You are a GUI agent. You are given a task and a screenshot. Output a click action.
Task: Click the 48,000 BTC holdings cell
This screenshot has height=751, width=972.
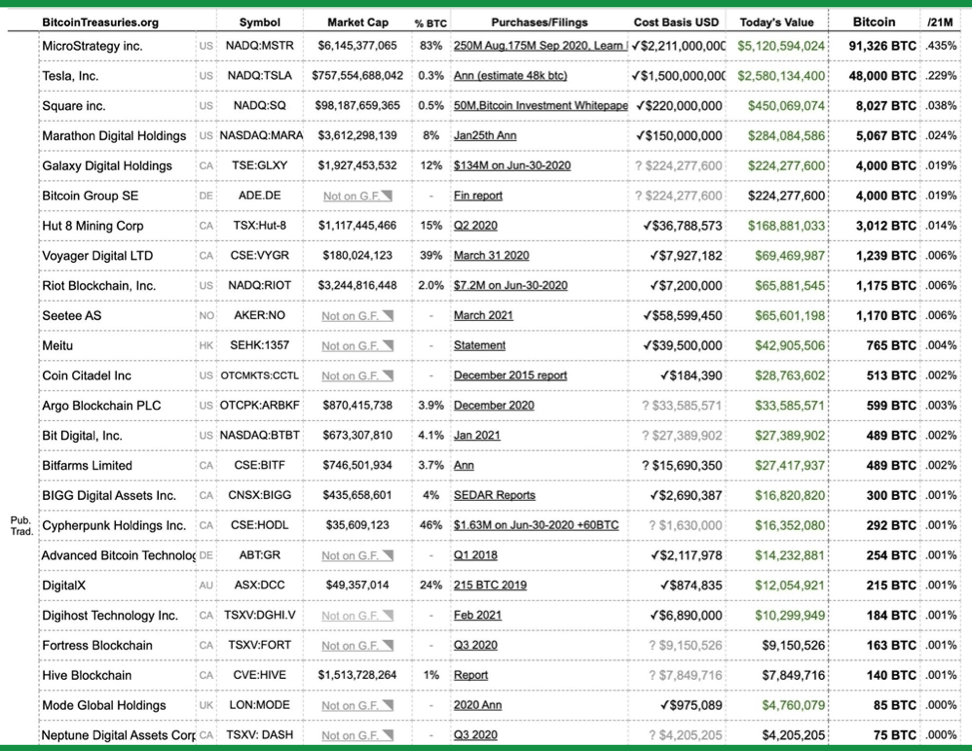coord(882,76)
